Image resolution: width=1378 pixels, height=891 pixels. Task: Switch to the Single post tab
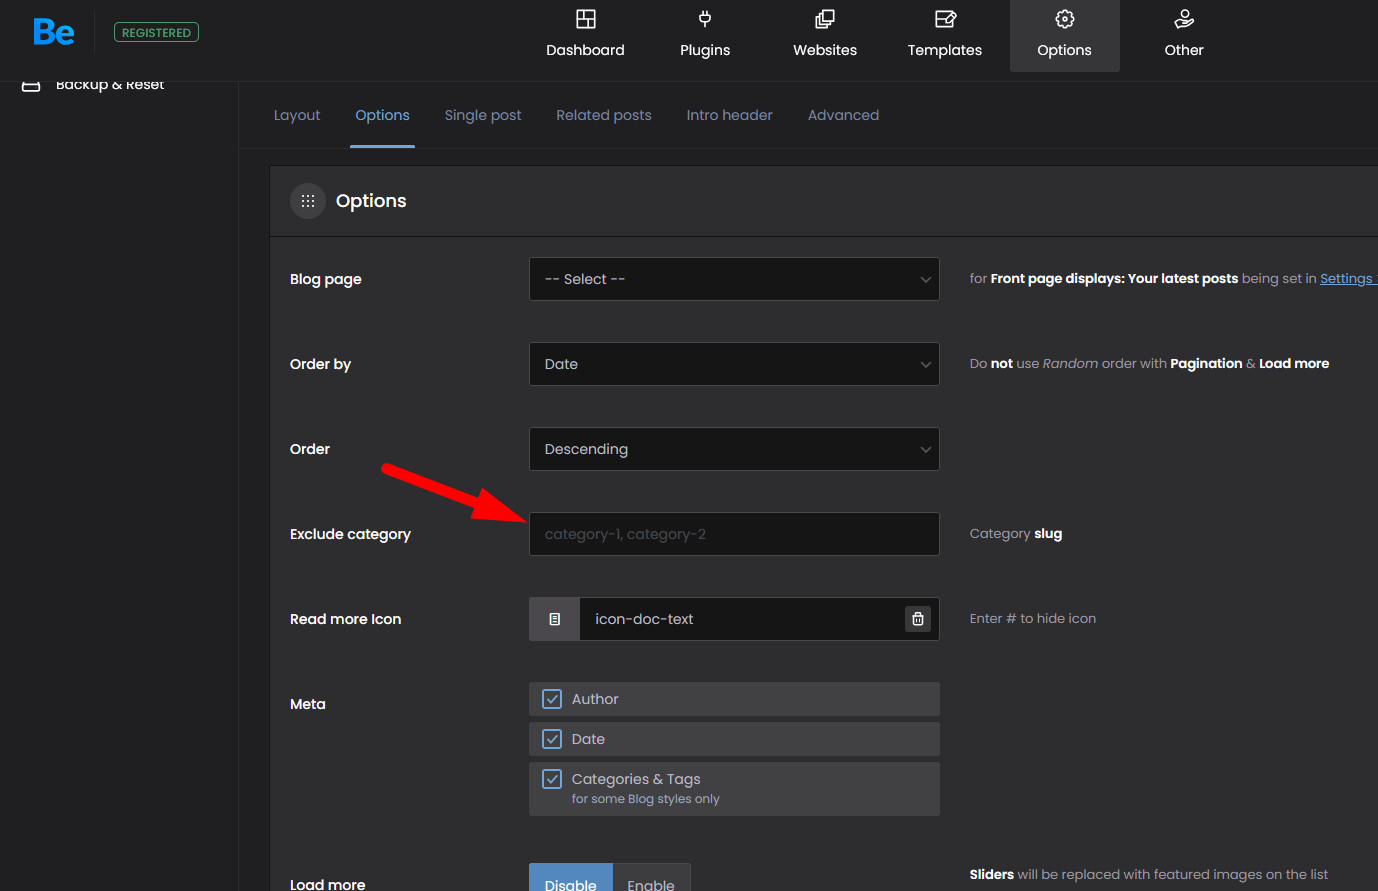(x=483, y=115)
